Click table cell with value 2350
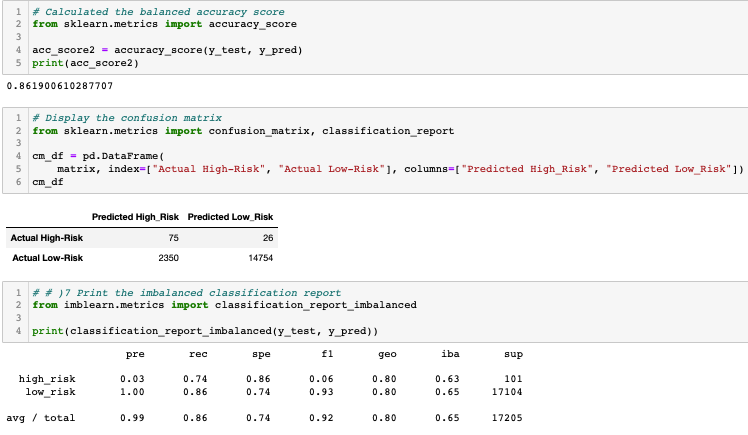 click(x=168, y=258)
